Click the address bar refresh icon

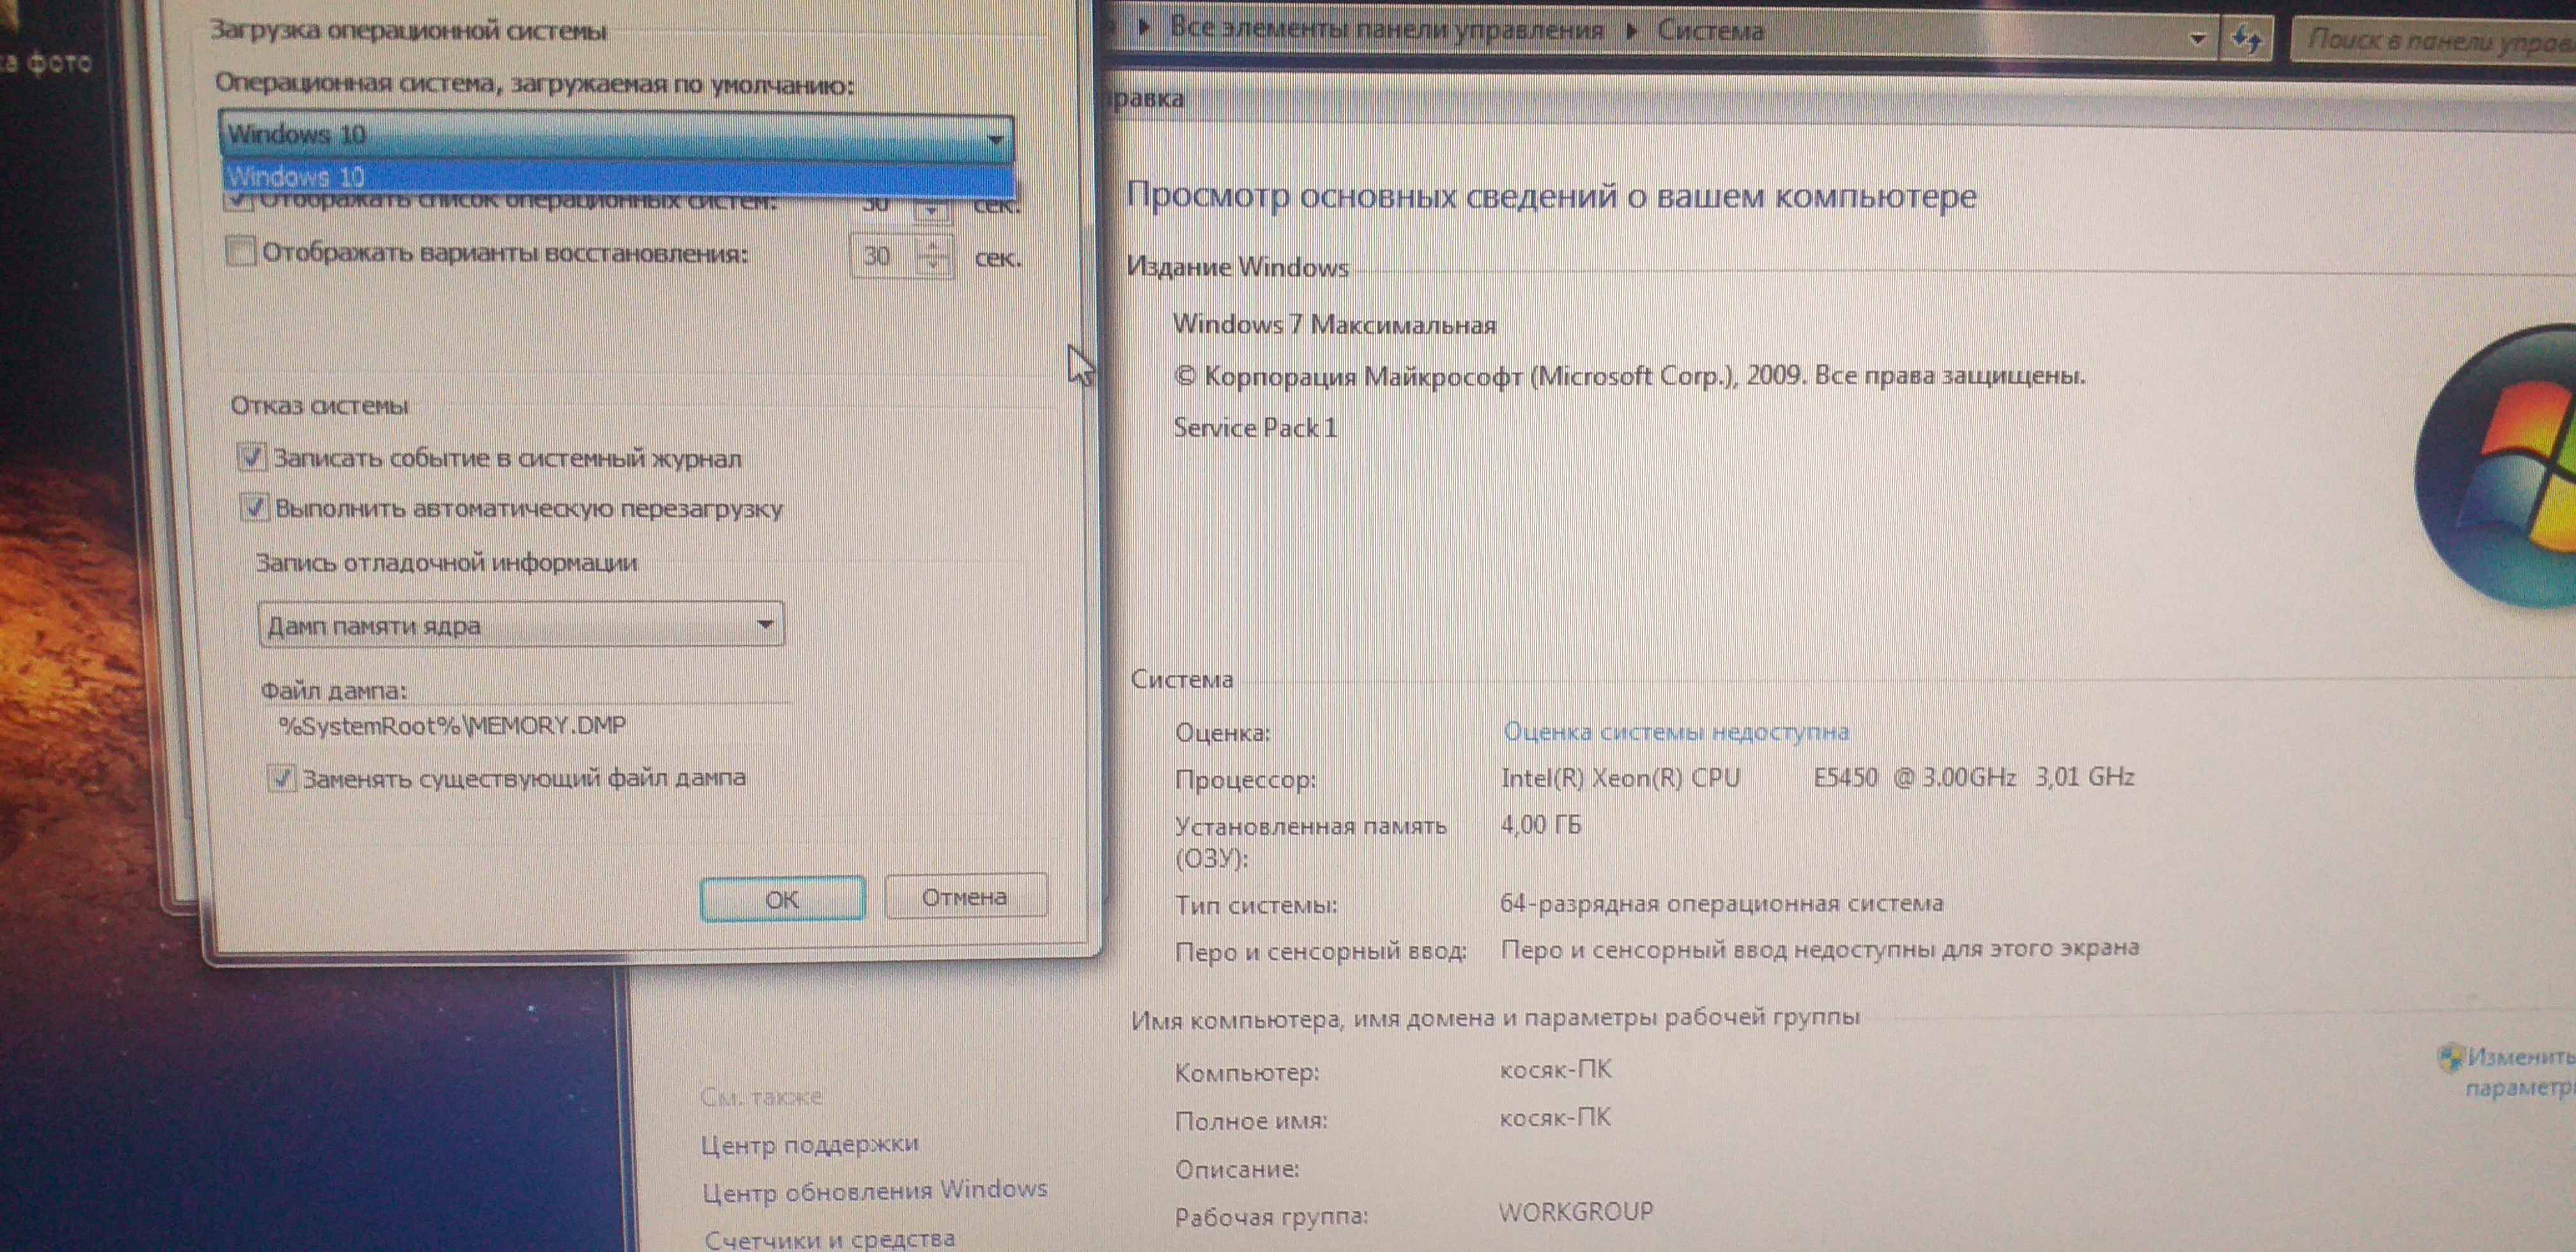pos(2246,40)
